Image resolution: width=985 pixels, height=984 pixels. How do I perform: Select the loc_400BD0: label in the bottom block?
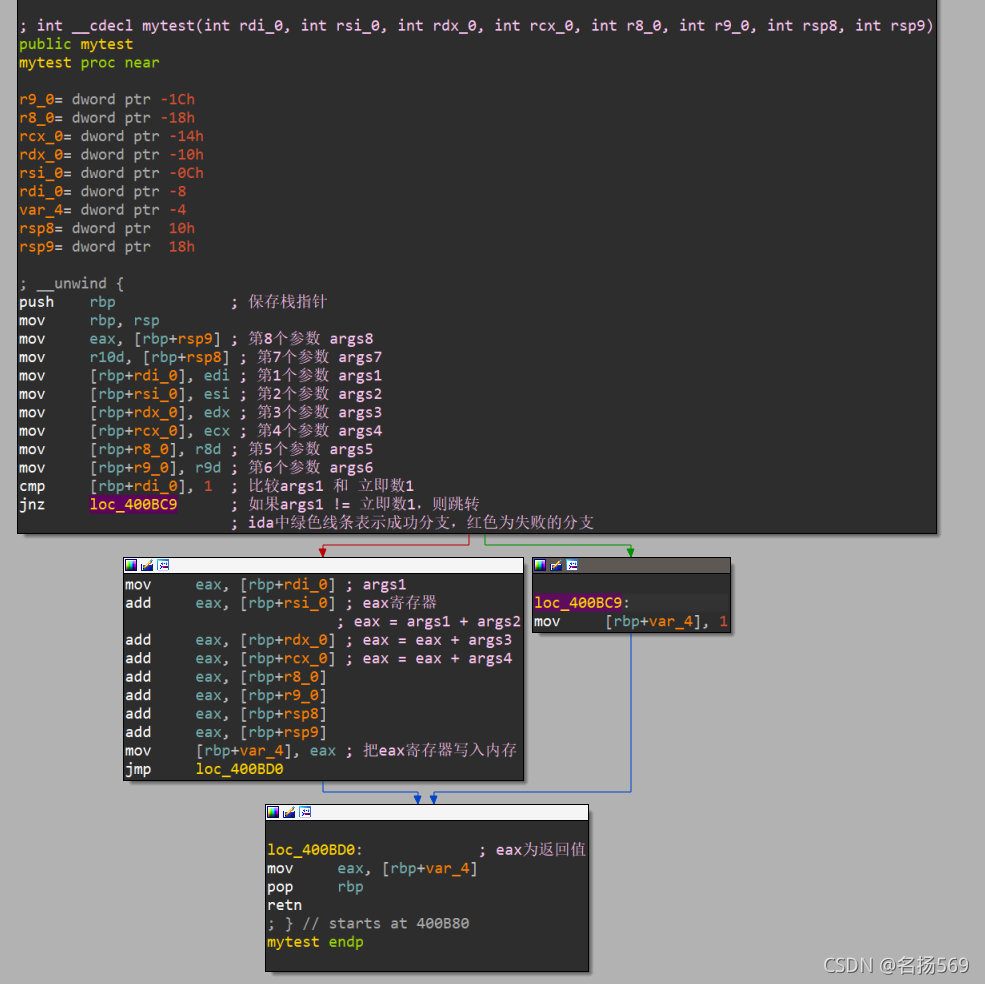(x=315, y=850)
